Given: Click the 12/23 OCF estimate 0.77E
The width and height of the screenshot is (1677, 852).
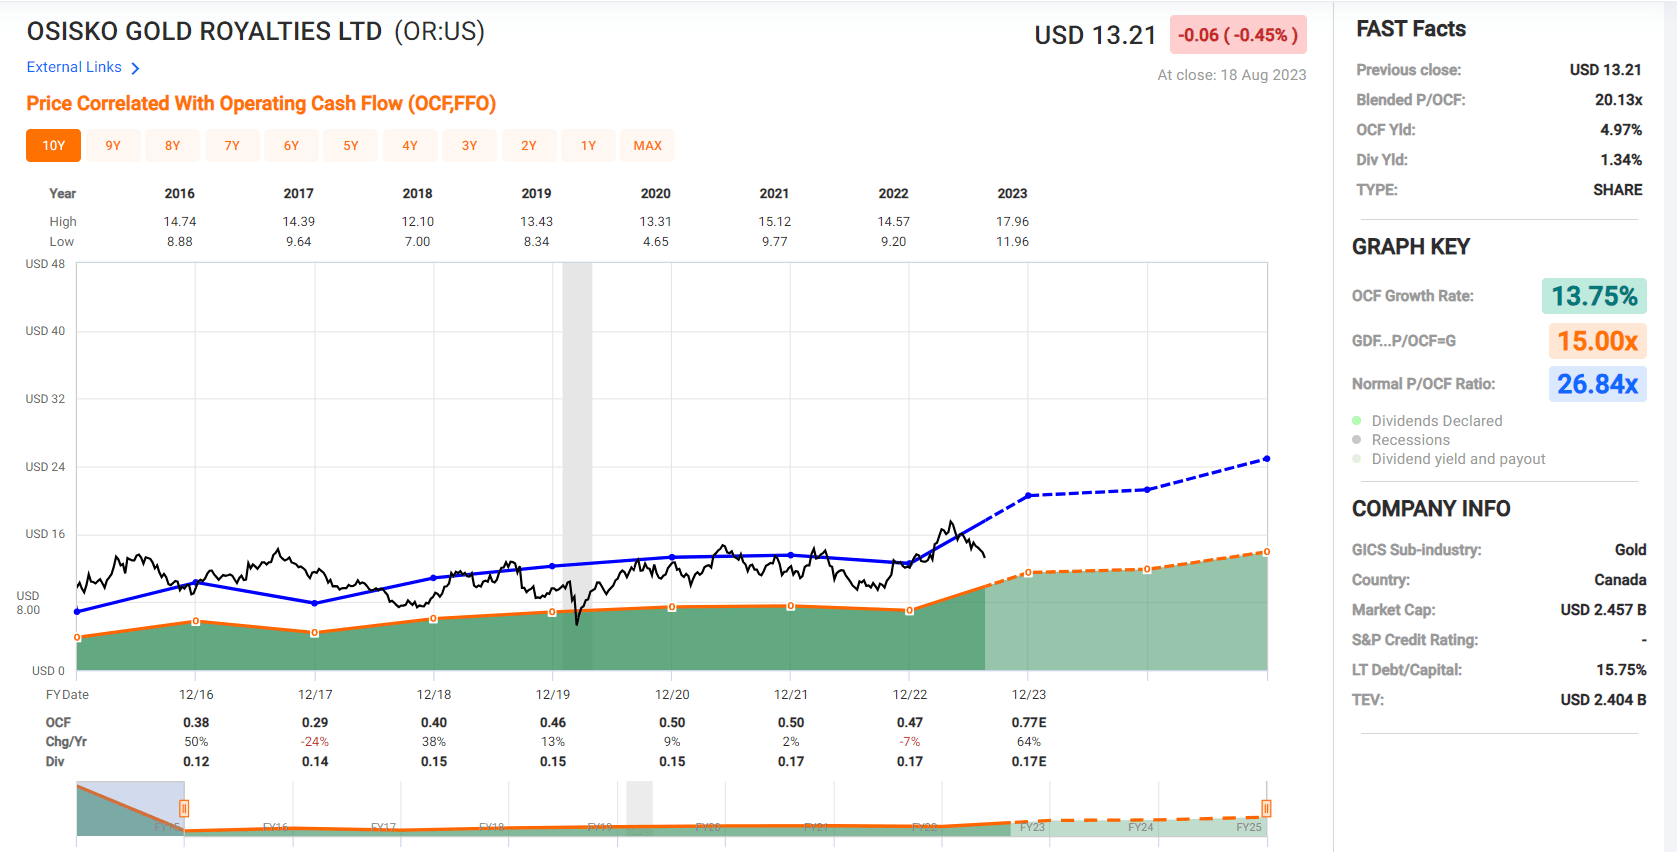Looking at the screenshot, I should click(1029, 723).
